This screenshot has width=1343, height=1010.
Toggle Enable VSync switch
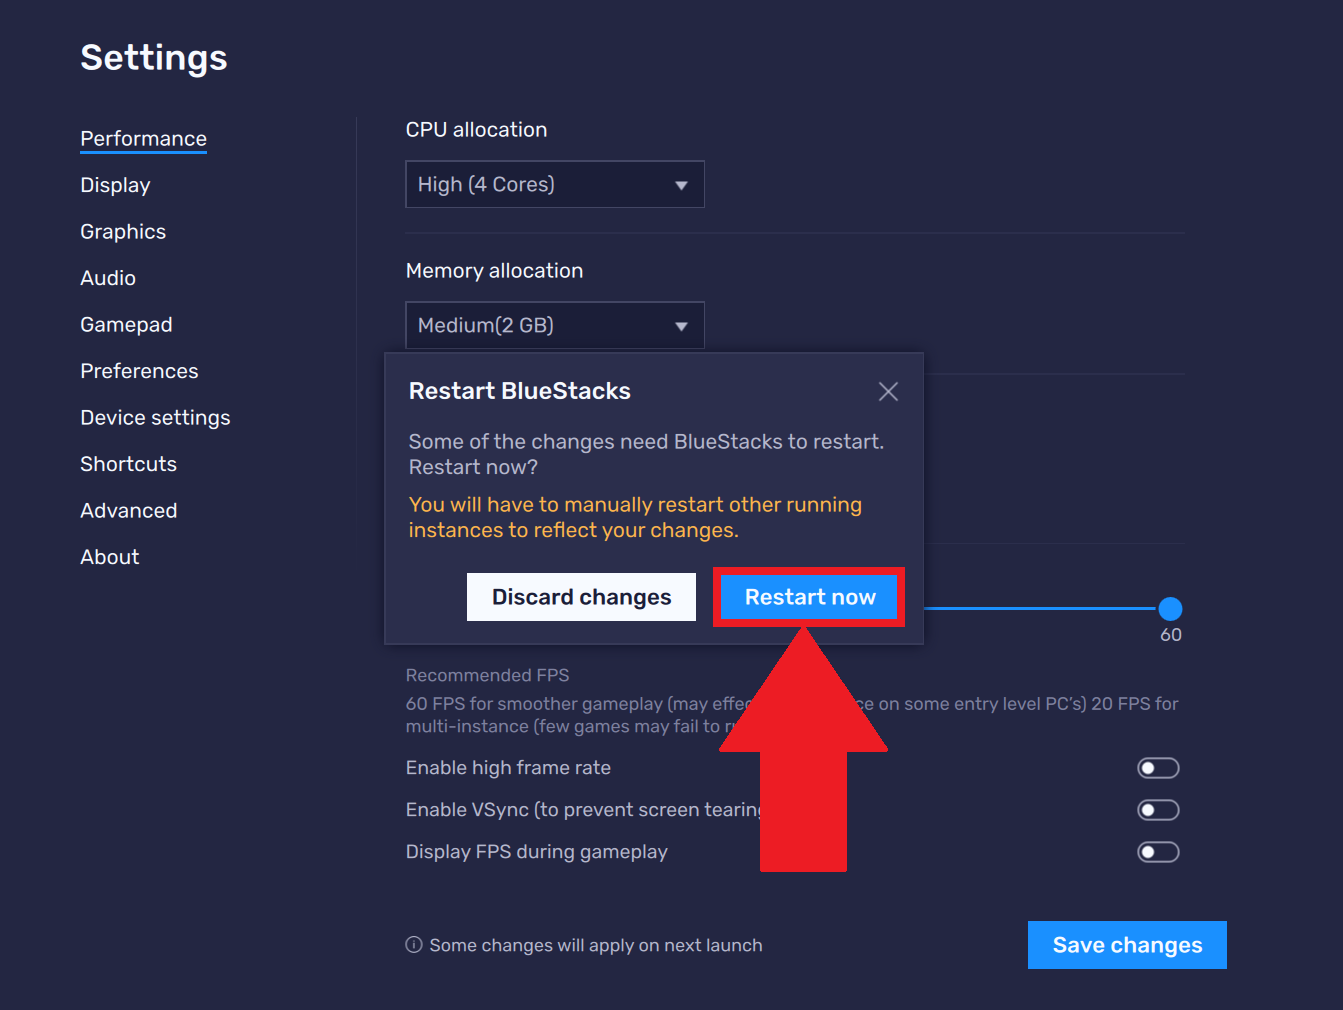[1158, 810]
